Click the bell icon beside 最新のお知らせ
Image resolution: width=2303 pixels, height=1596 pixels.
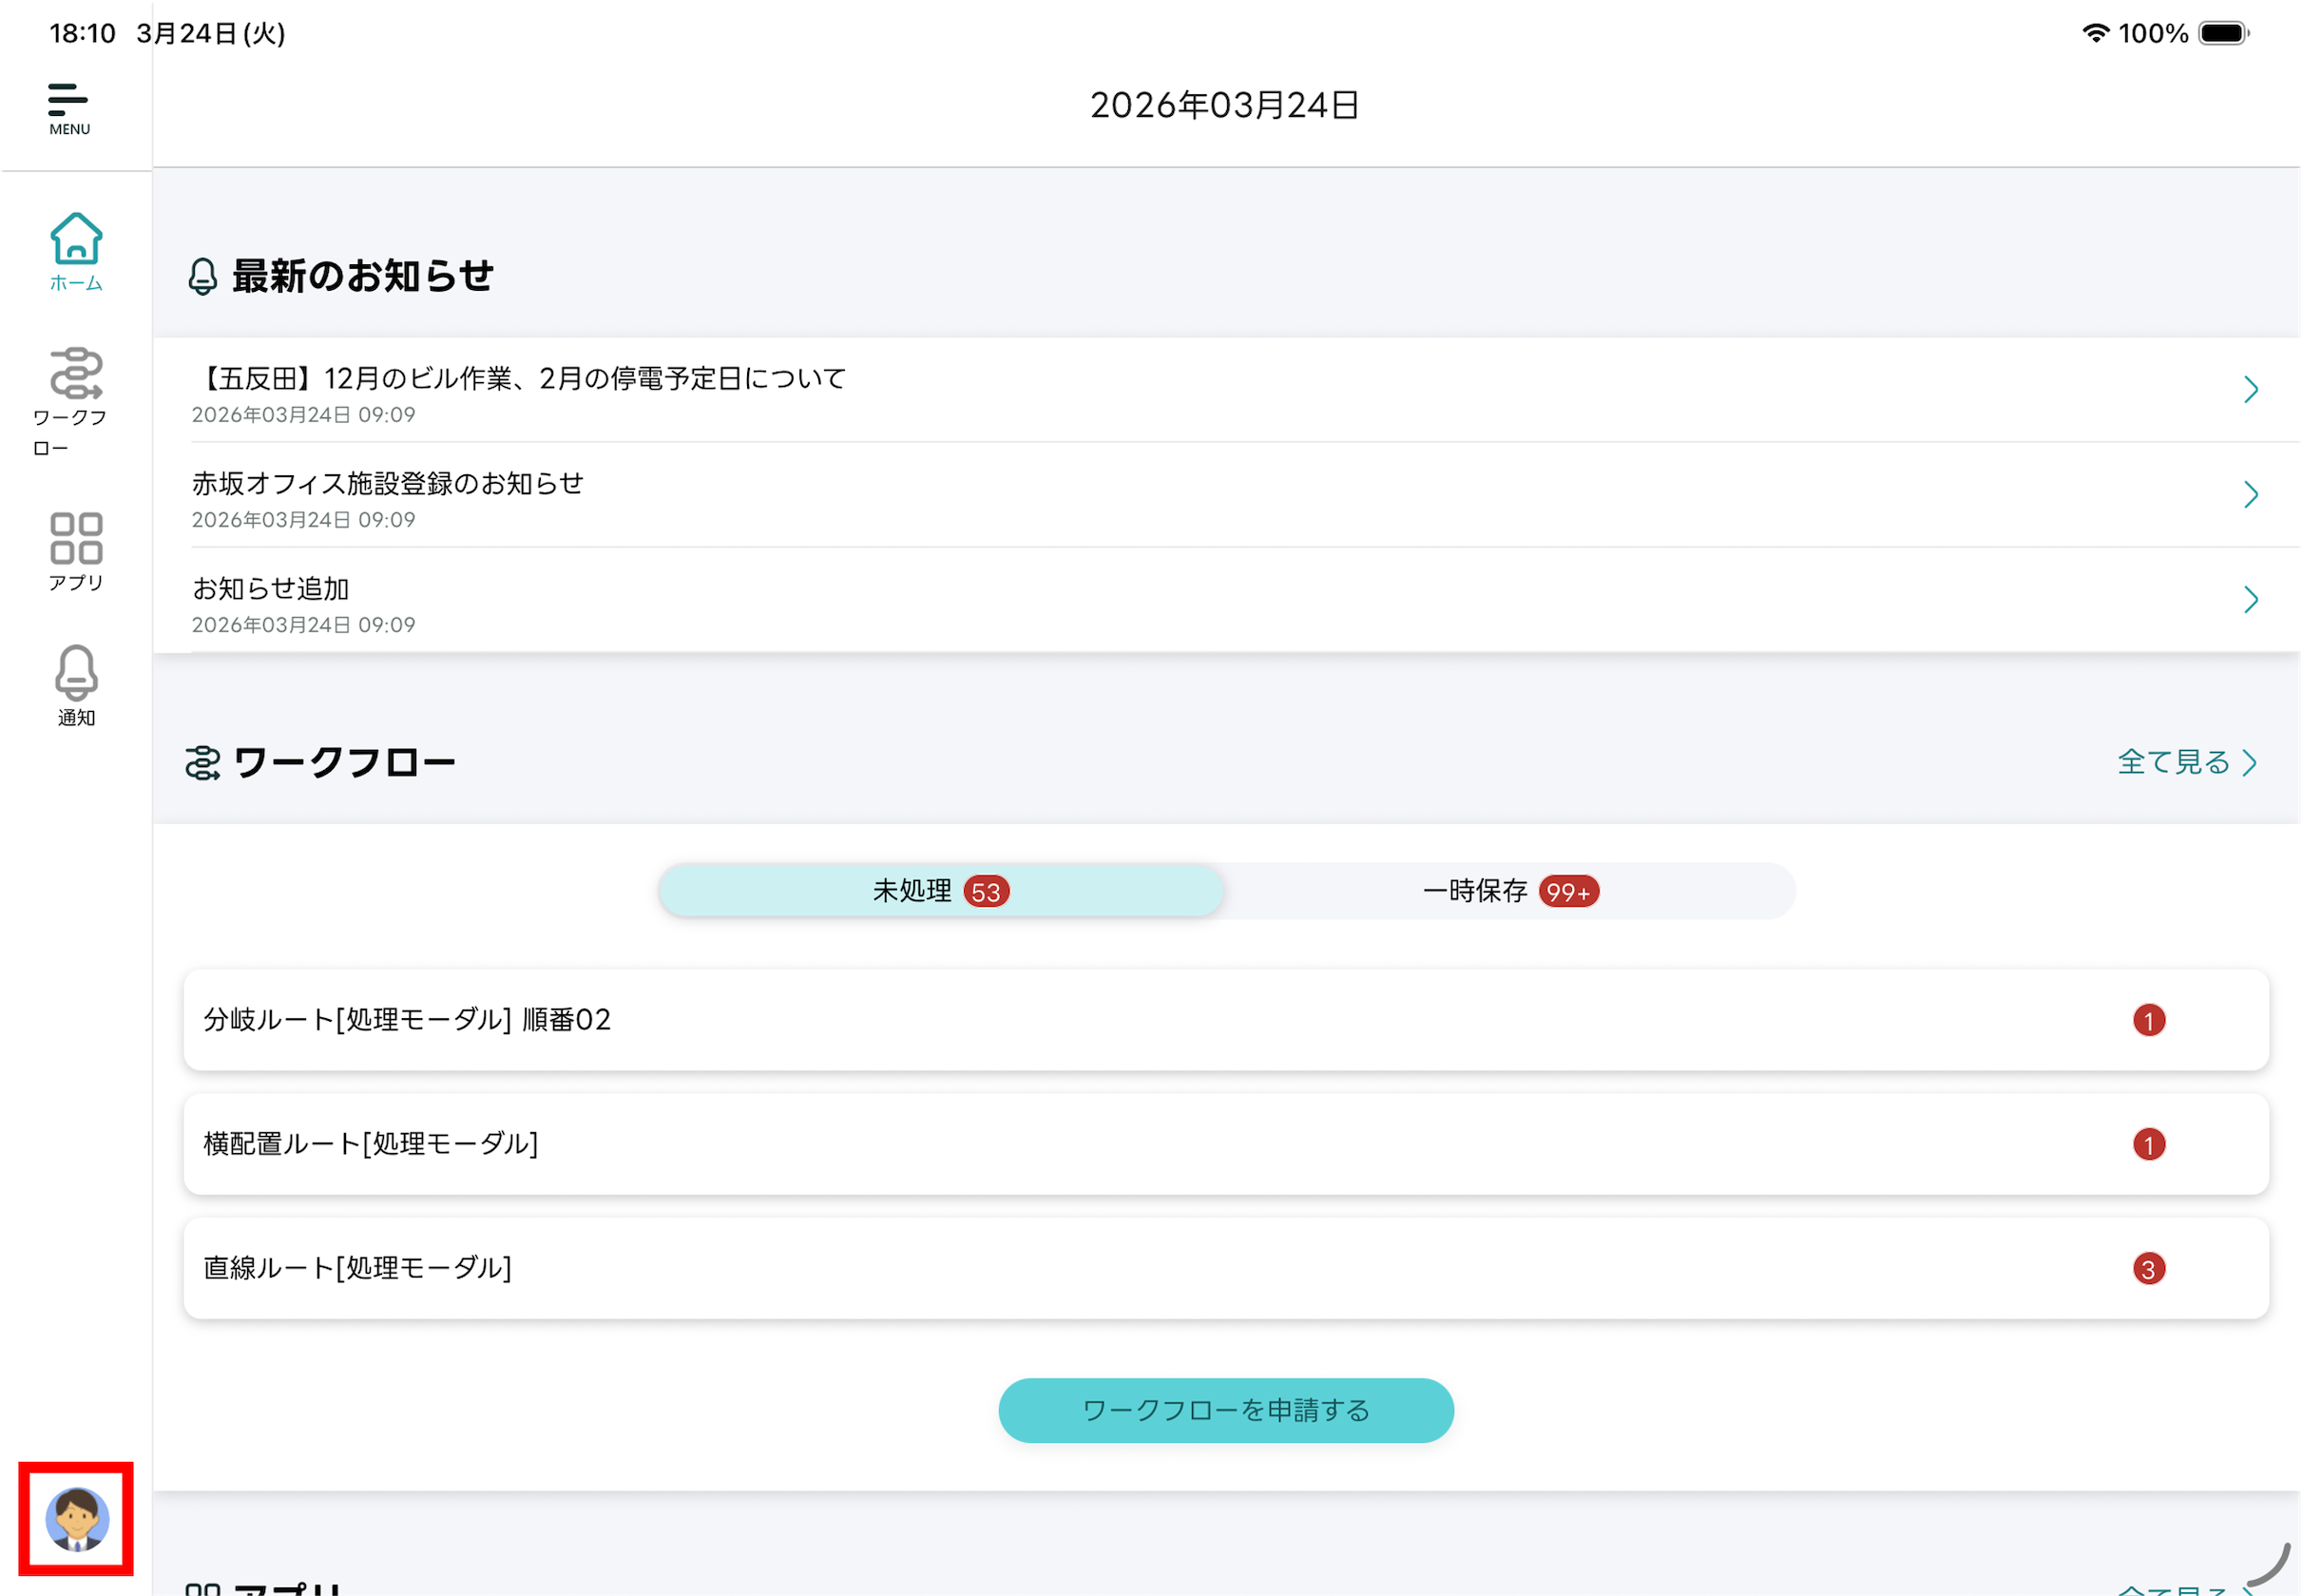pos(203,276)
